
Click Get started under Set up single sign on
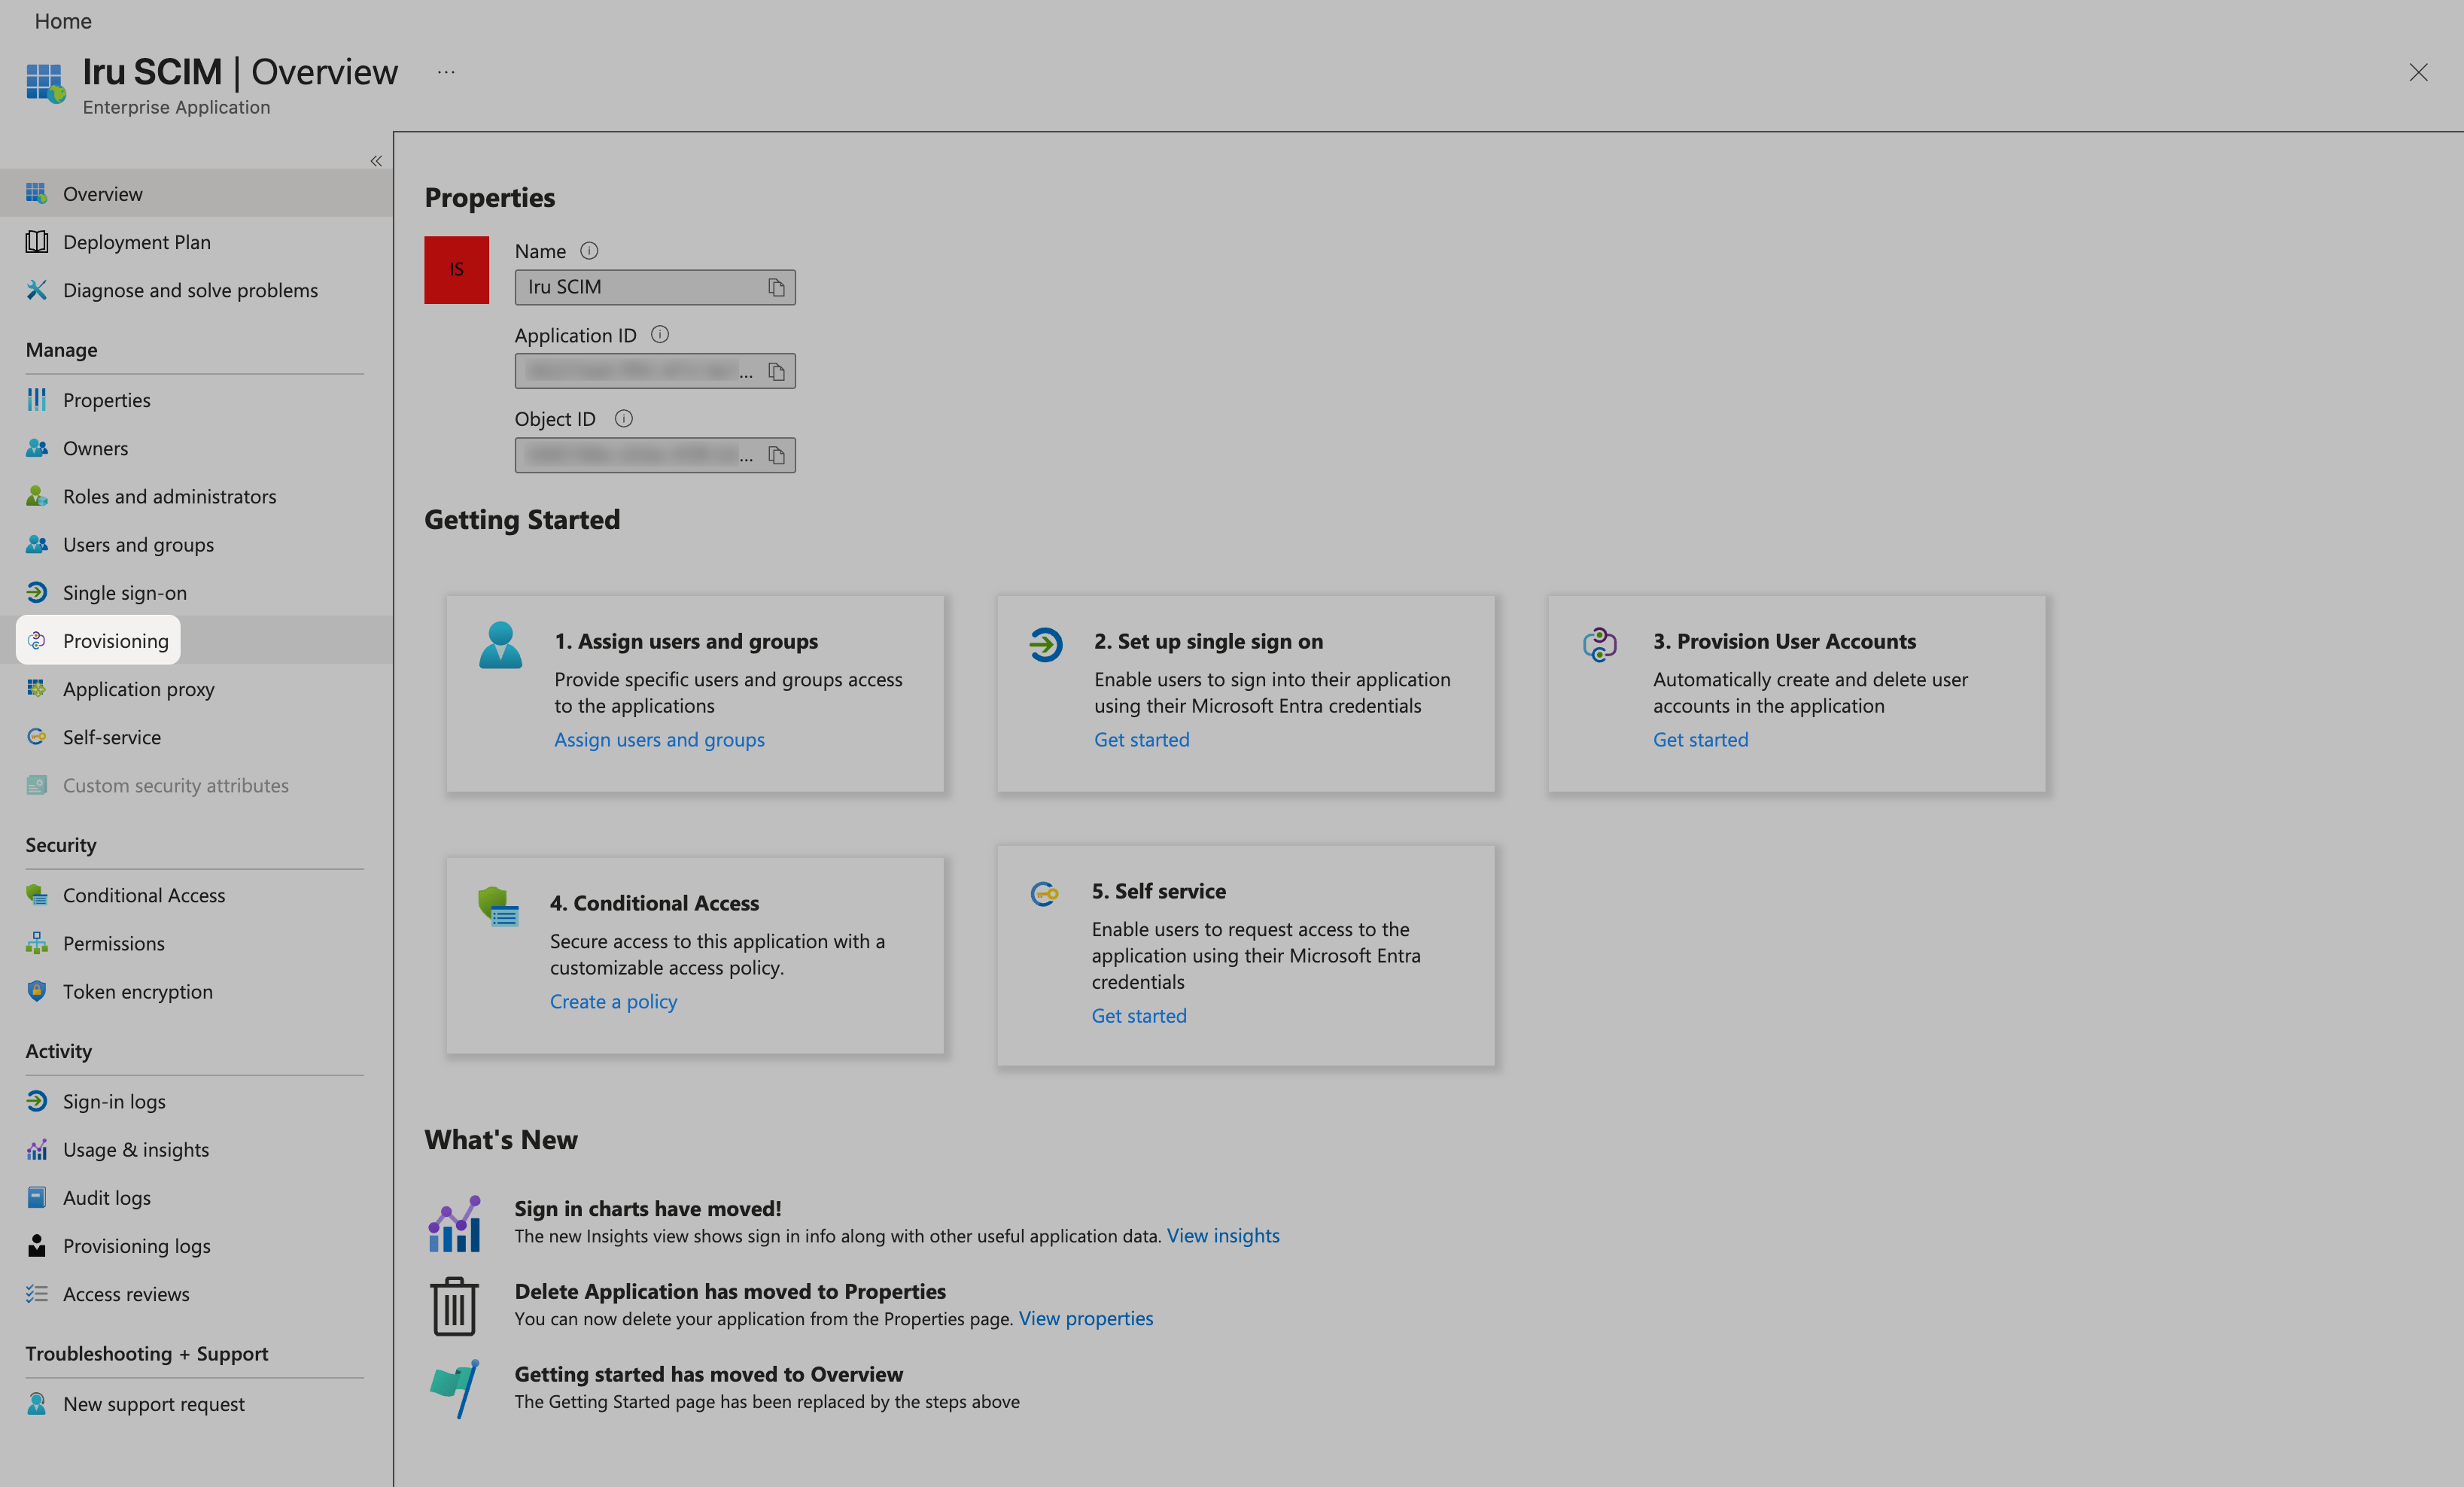[x=1141, y=739]
